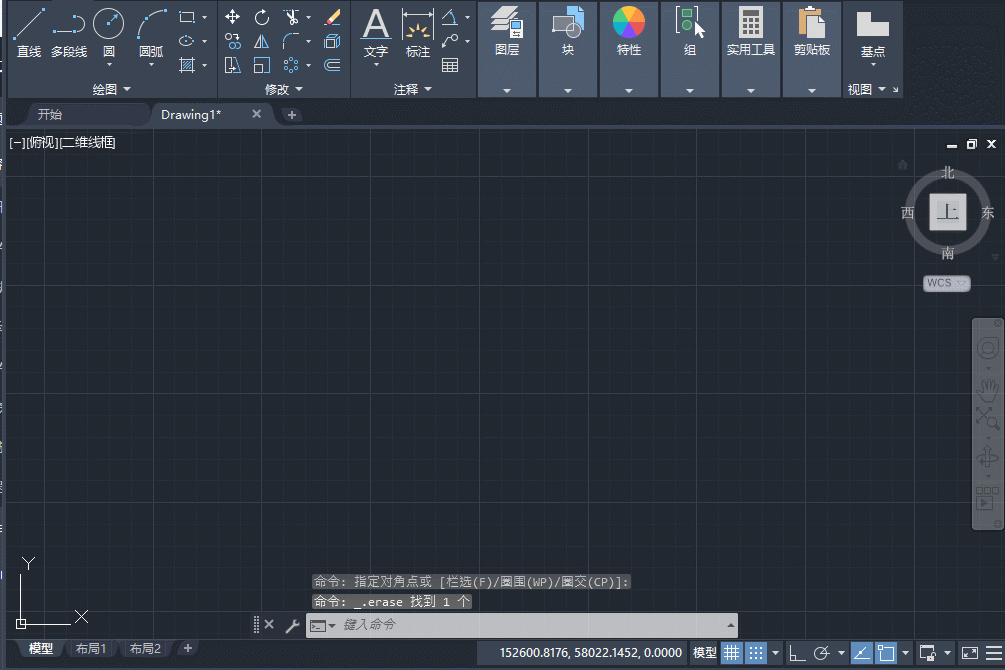This screenshot has width=1005, height=670.
Task: Open the 标注 (Dimension) tool
Action: point(418,33)
